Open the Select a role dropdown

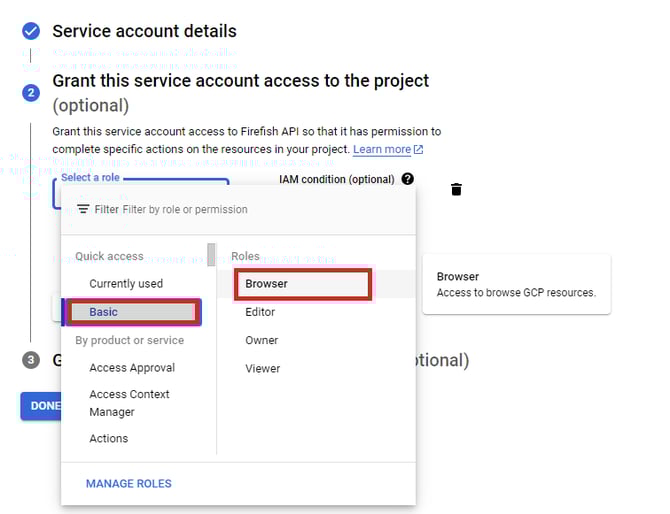click(140, 187)
